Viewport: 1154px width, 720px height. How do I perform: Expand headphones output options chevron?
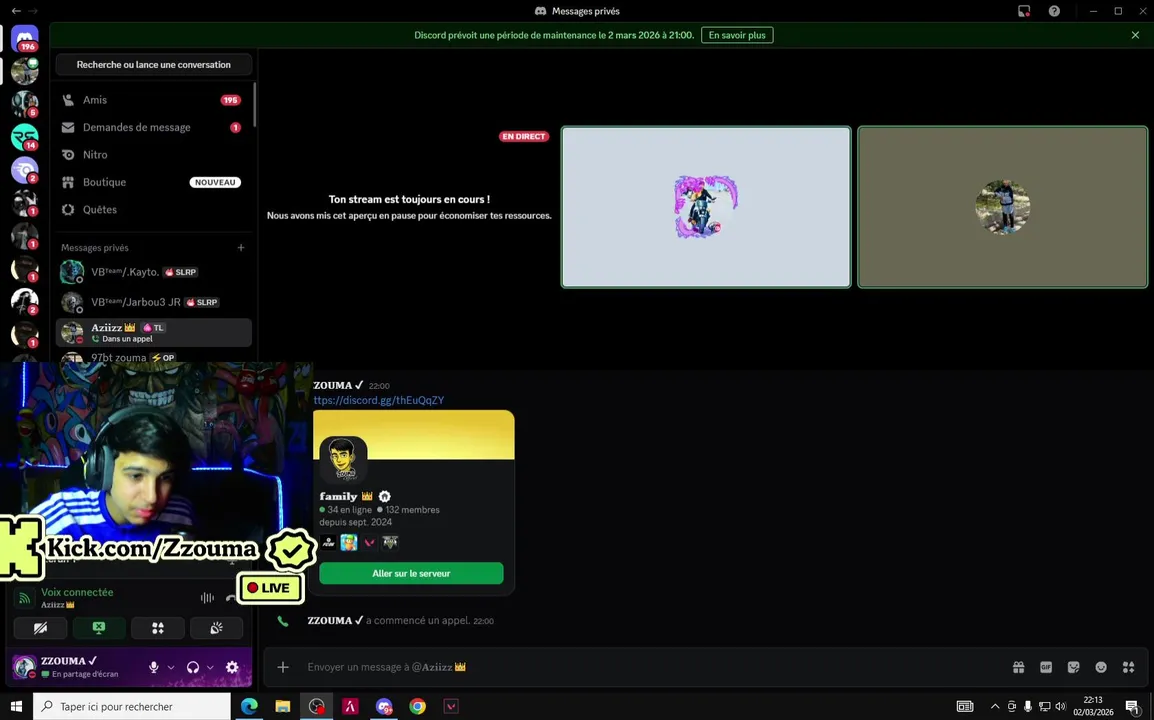click(210, 667)
